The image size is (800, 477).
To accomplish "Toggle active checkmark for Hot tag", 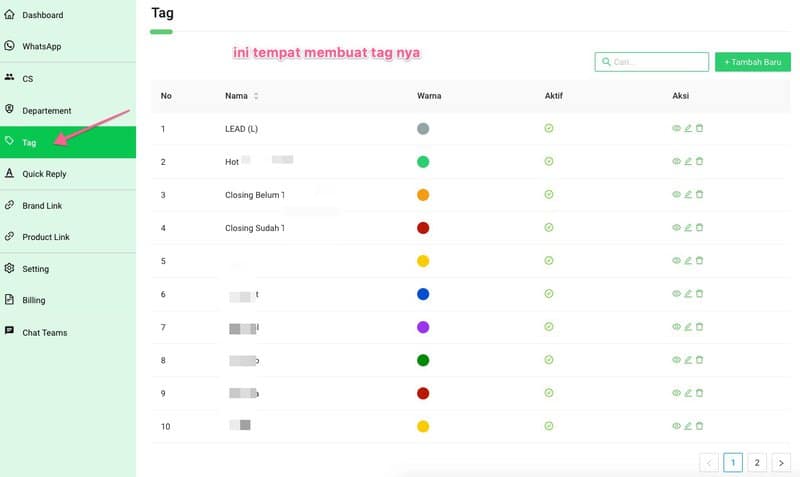I will tap(549, 161).
